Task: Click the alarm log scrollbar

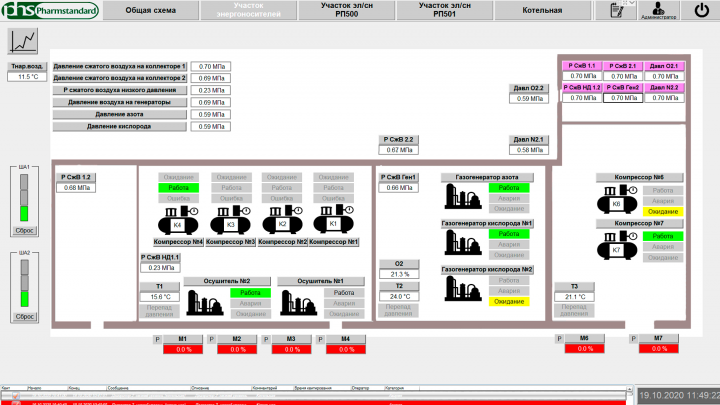Action: pyautogui.click(x=630, y=395)
